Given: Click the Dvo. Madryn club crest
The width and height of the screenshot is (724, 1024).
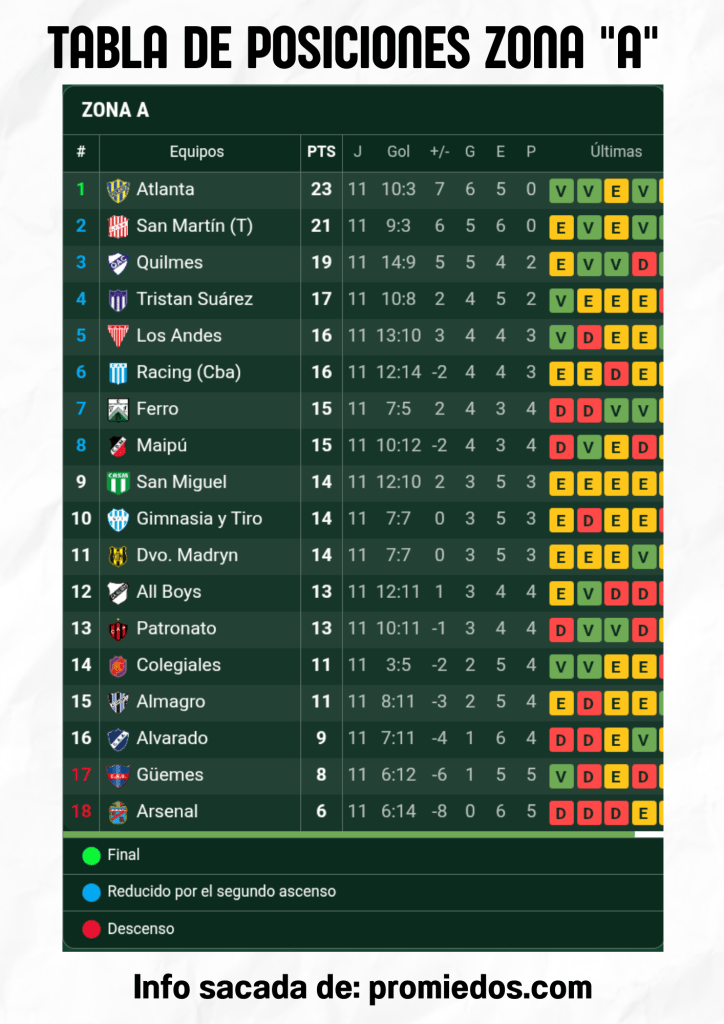Looking at the screenshot, I should pyautogui.click(x=118, y=556).
